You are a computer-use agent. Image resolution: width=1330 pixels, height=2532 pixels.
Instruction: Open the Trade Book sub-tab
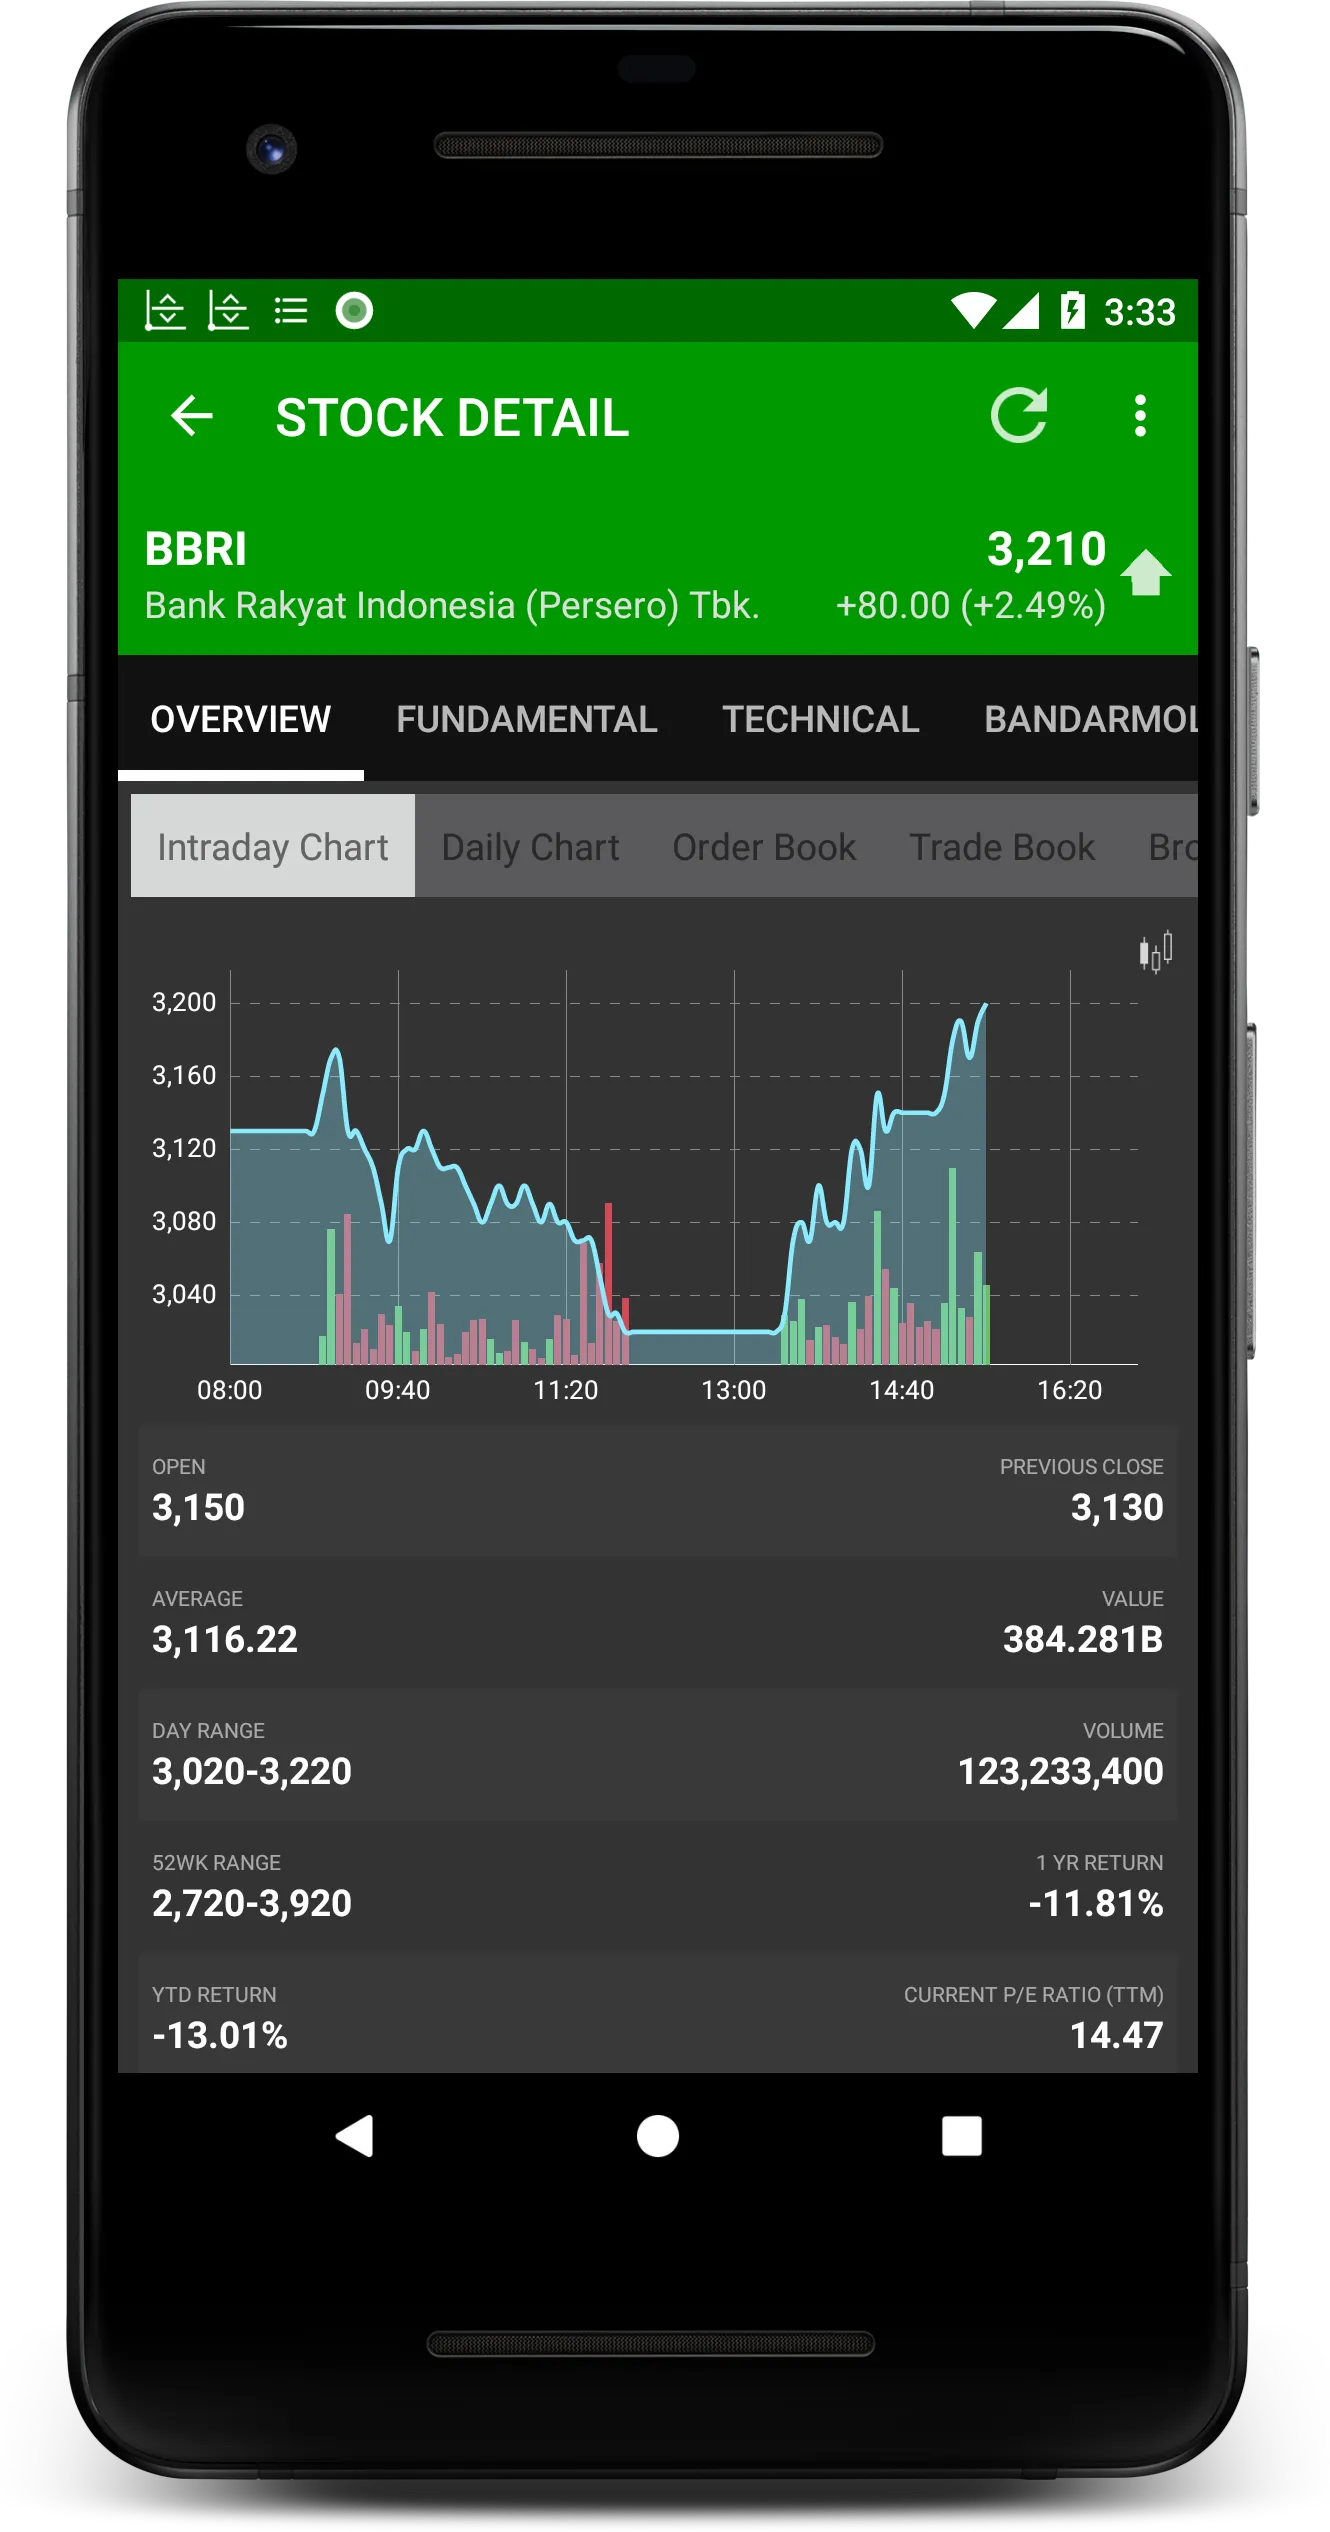[1002, 846]
